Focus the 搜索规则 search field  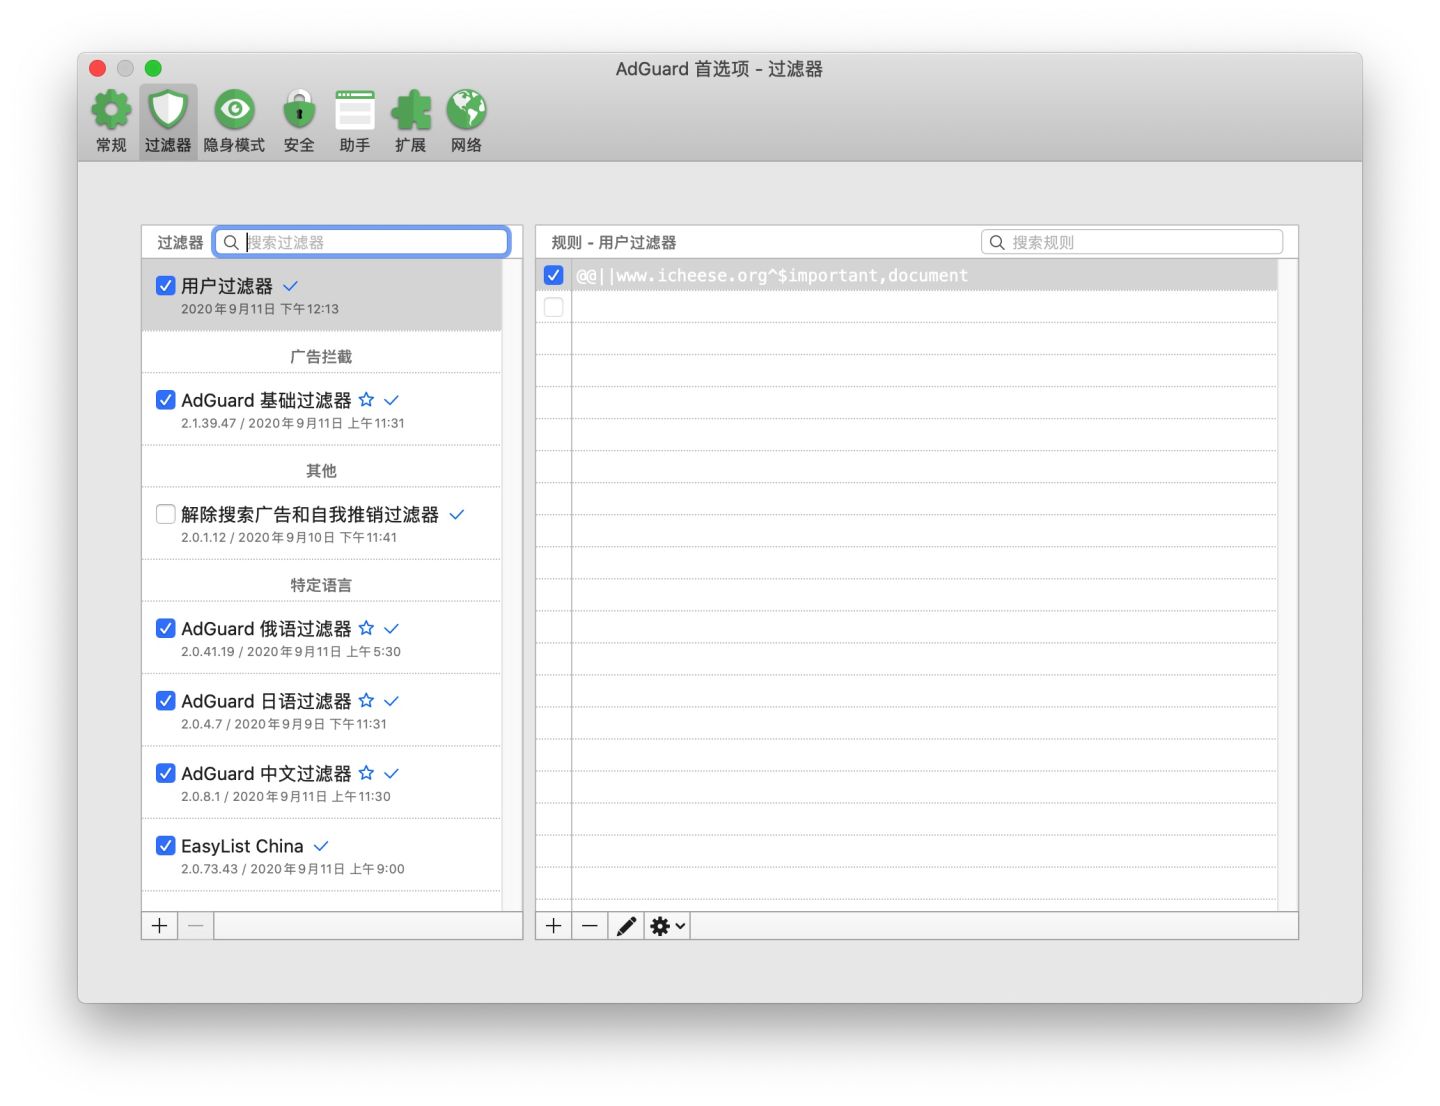point(1132,242)
